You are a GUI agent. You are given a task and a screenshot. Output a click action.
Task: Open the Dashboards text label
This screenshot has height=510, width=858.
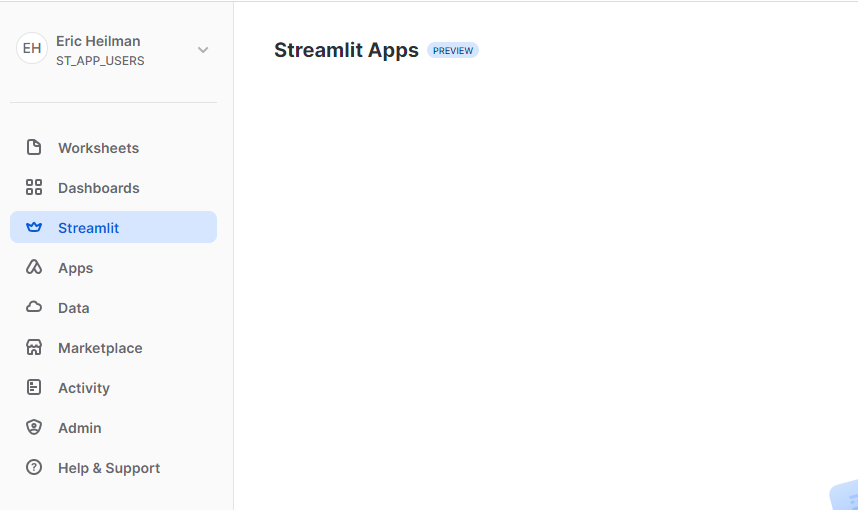tap(98, 188)
